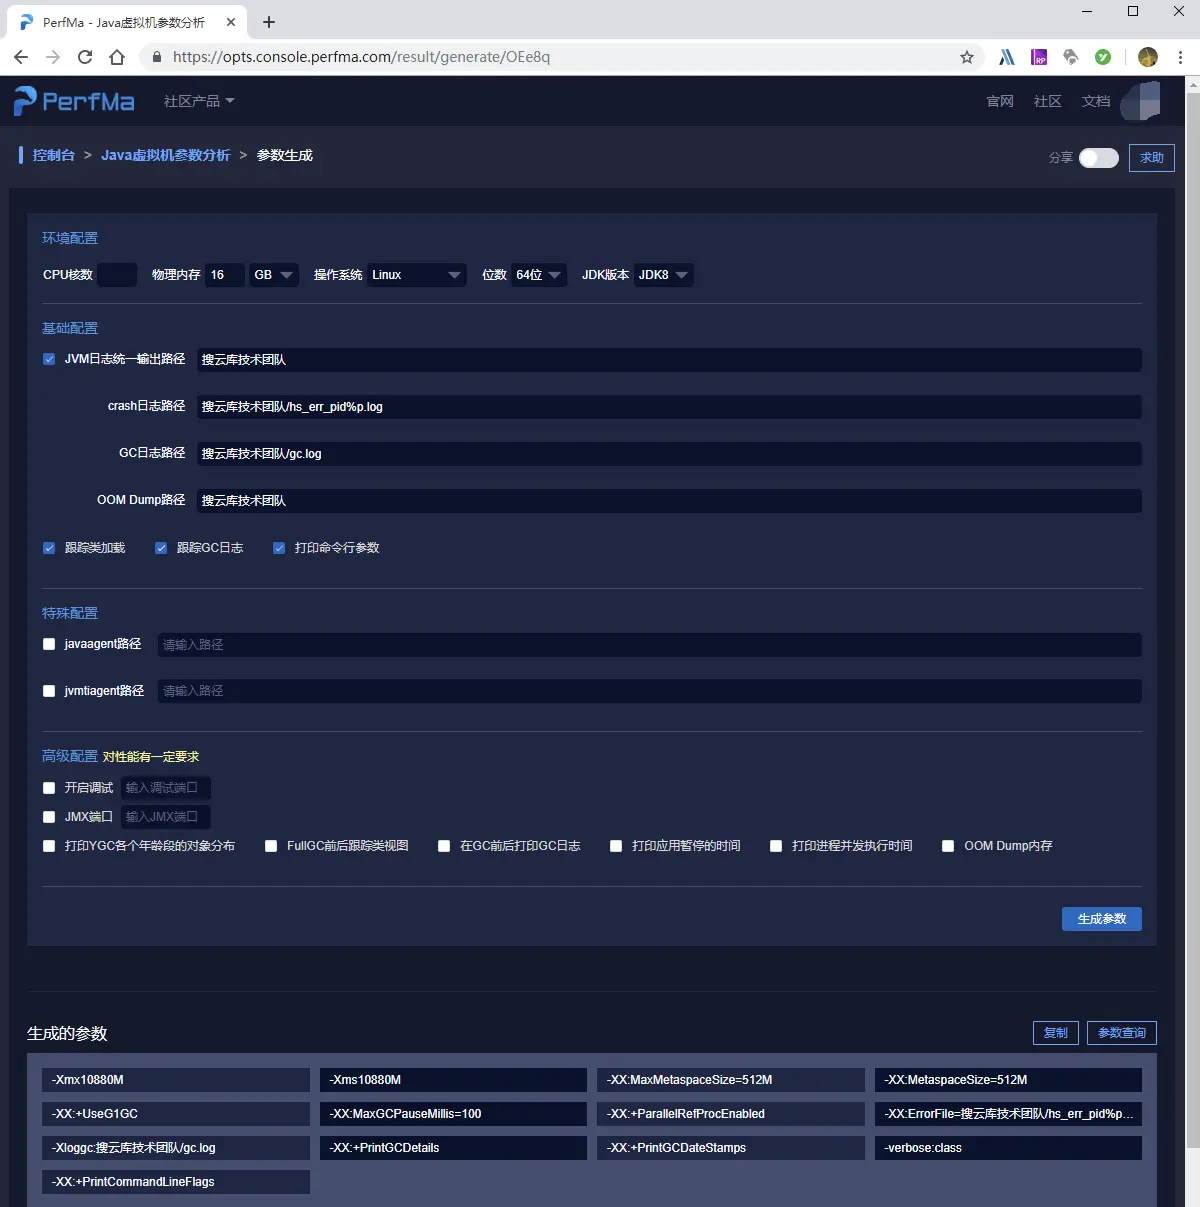Viewport: 1200px width, 1207px height.
Task: Check 在GC前后打印GC日志 option
Action: 444,846
